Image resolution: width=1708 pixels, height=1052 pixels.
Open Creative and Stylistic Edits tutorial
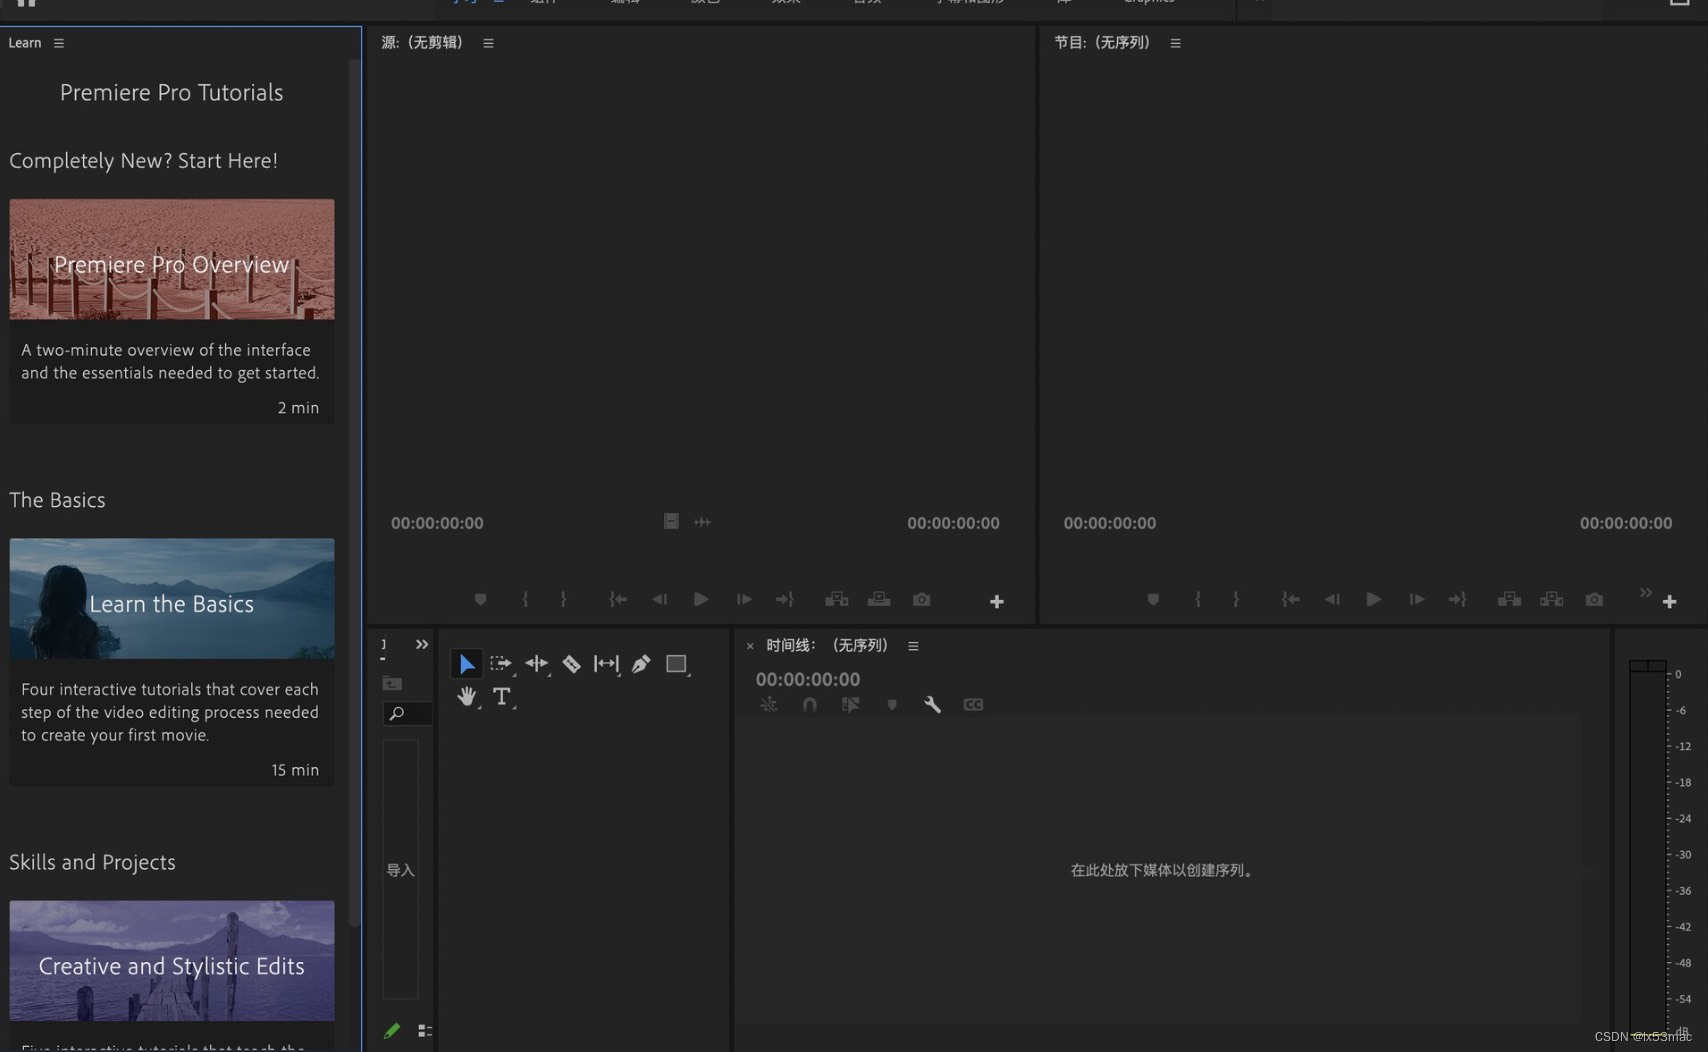(172, 961)
